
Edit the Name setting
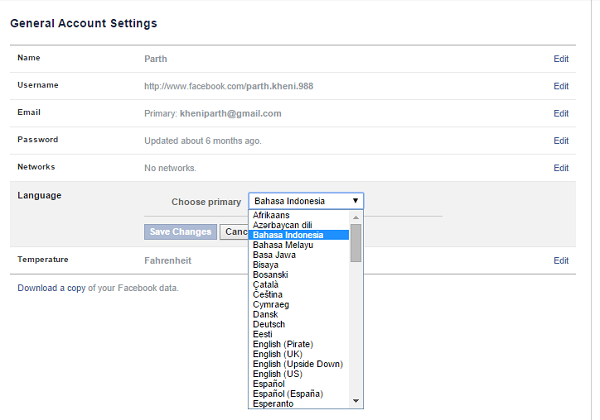pos(561,59)
